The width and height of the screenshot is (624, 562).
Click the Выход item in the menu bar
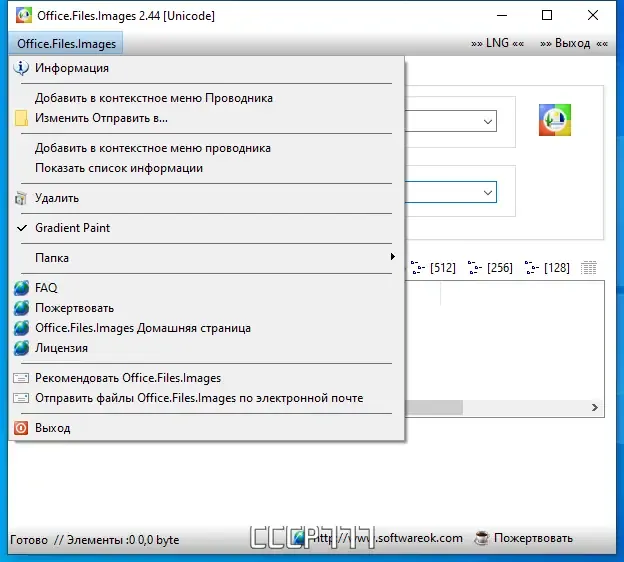pos(573,43)
